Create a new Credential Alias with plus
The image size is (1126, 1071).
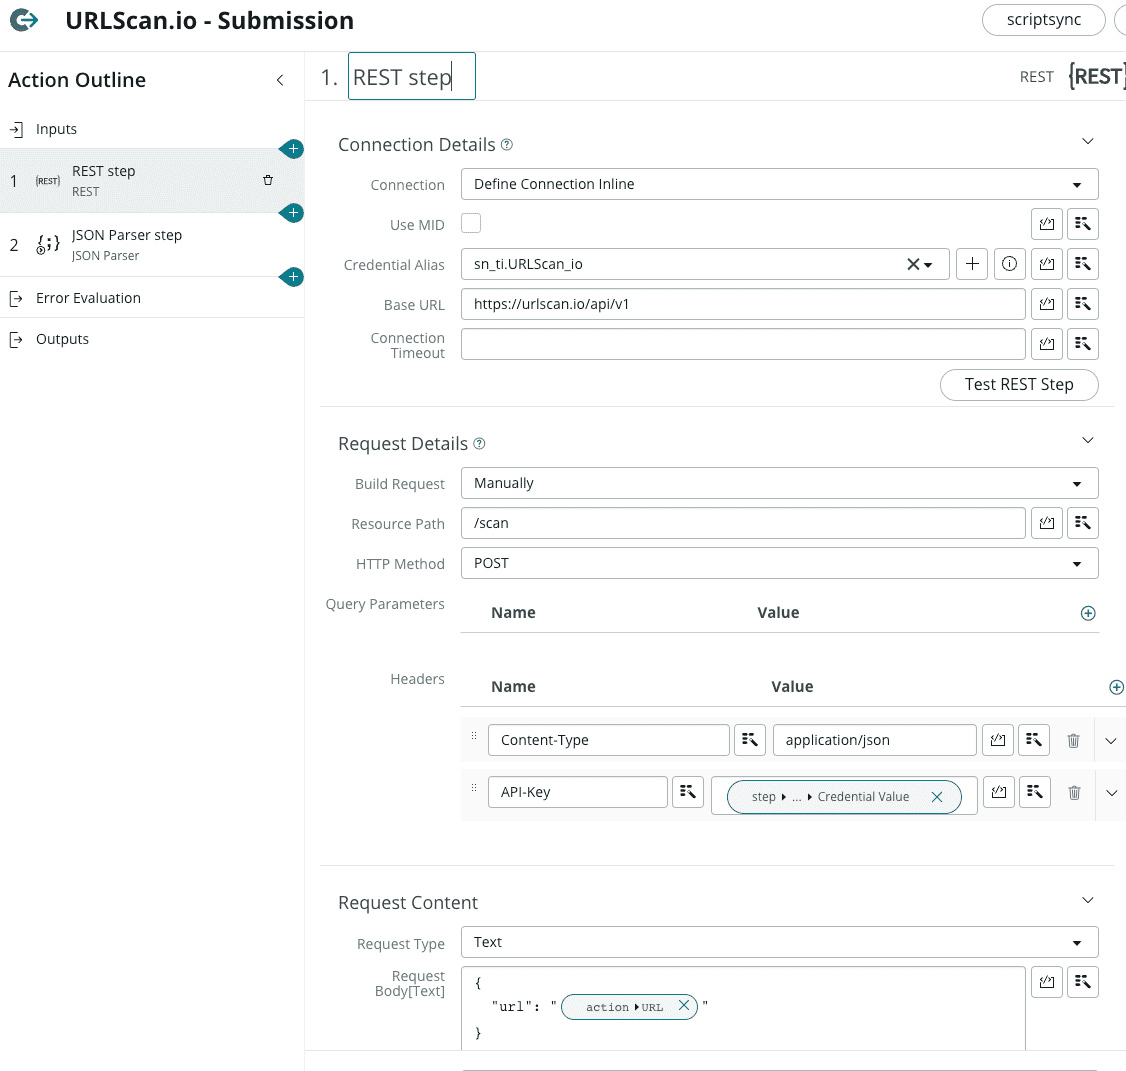(972, 264)
